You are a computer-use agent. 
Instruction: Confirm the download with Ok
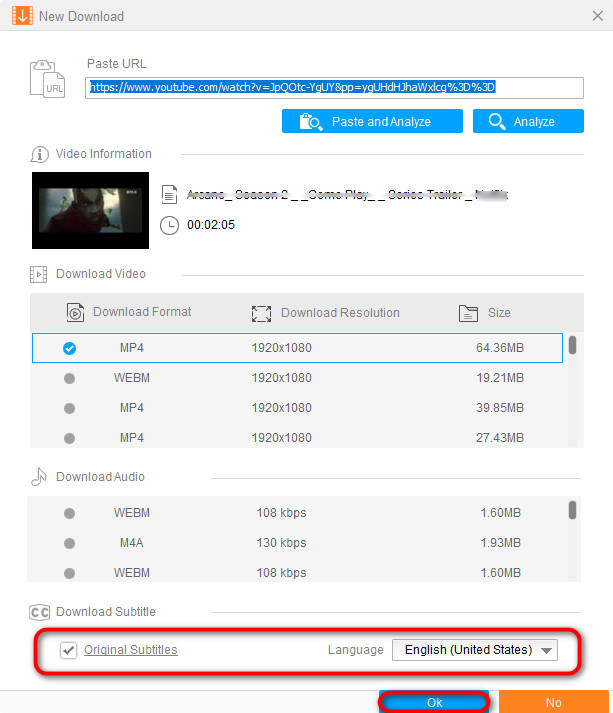pyautogui.click(x=434, y=702)
